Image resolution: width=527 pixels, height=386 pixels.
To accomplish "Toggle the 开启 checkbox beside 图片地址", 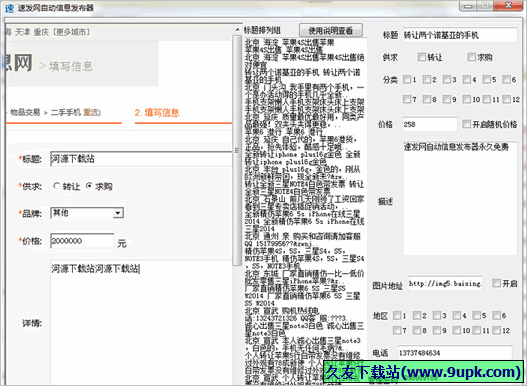I will pyautogui.click(x=496, y=283).
